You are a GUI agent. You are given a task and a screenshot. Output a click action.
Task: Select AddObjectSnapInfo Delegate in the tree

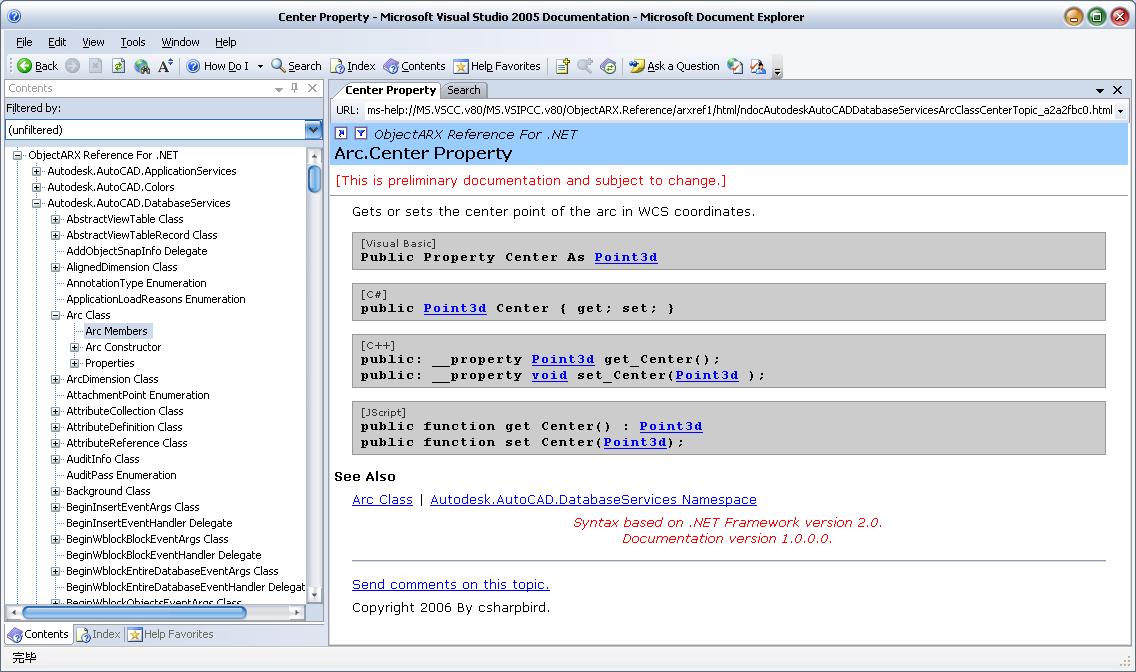pyautogui.click(x=137, y=251)
